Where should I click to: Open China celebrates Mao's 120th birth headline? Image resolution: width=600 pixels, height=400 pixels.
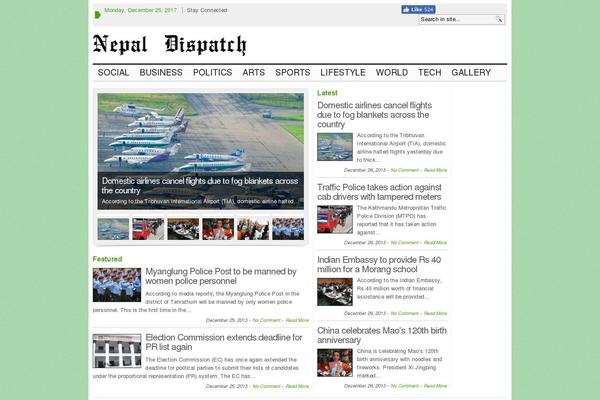[x=382, y=335]
